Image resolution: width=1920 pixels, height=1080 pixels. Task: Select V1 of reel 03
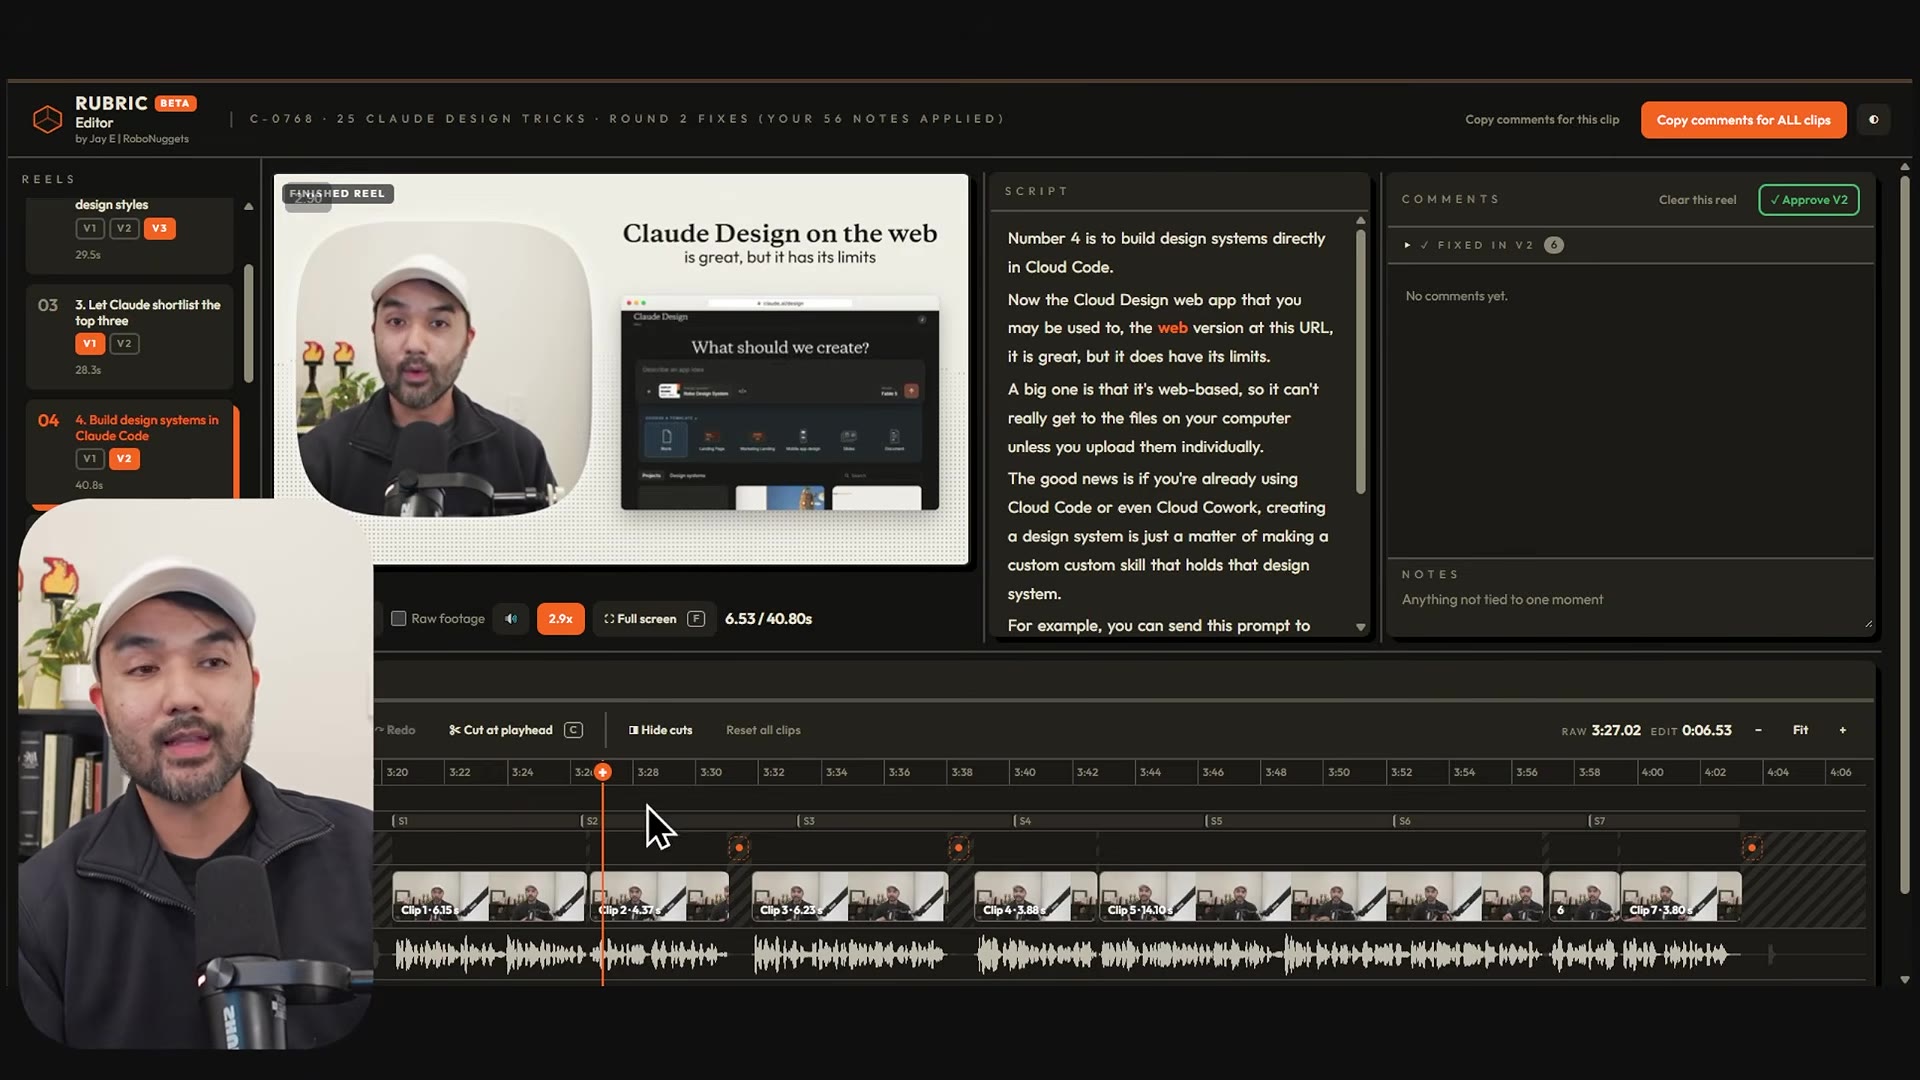90,343
